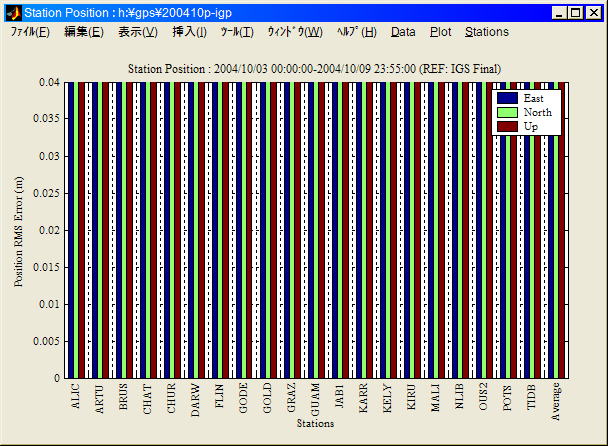Click the Stations x-axis label

(x=315, y=424)
